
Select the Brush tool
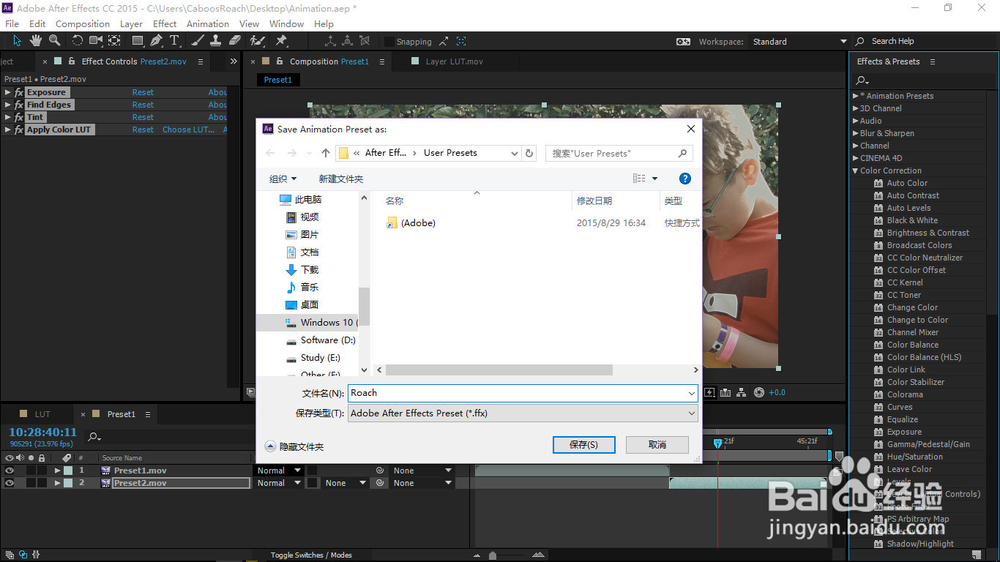[x=198, y=41]
